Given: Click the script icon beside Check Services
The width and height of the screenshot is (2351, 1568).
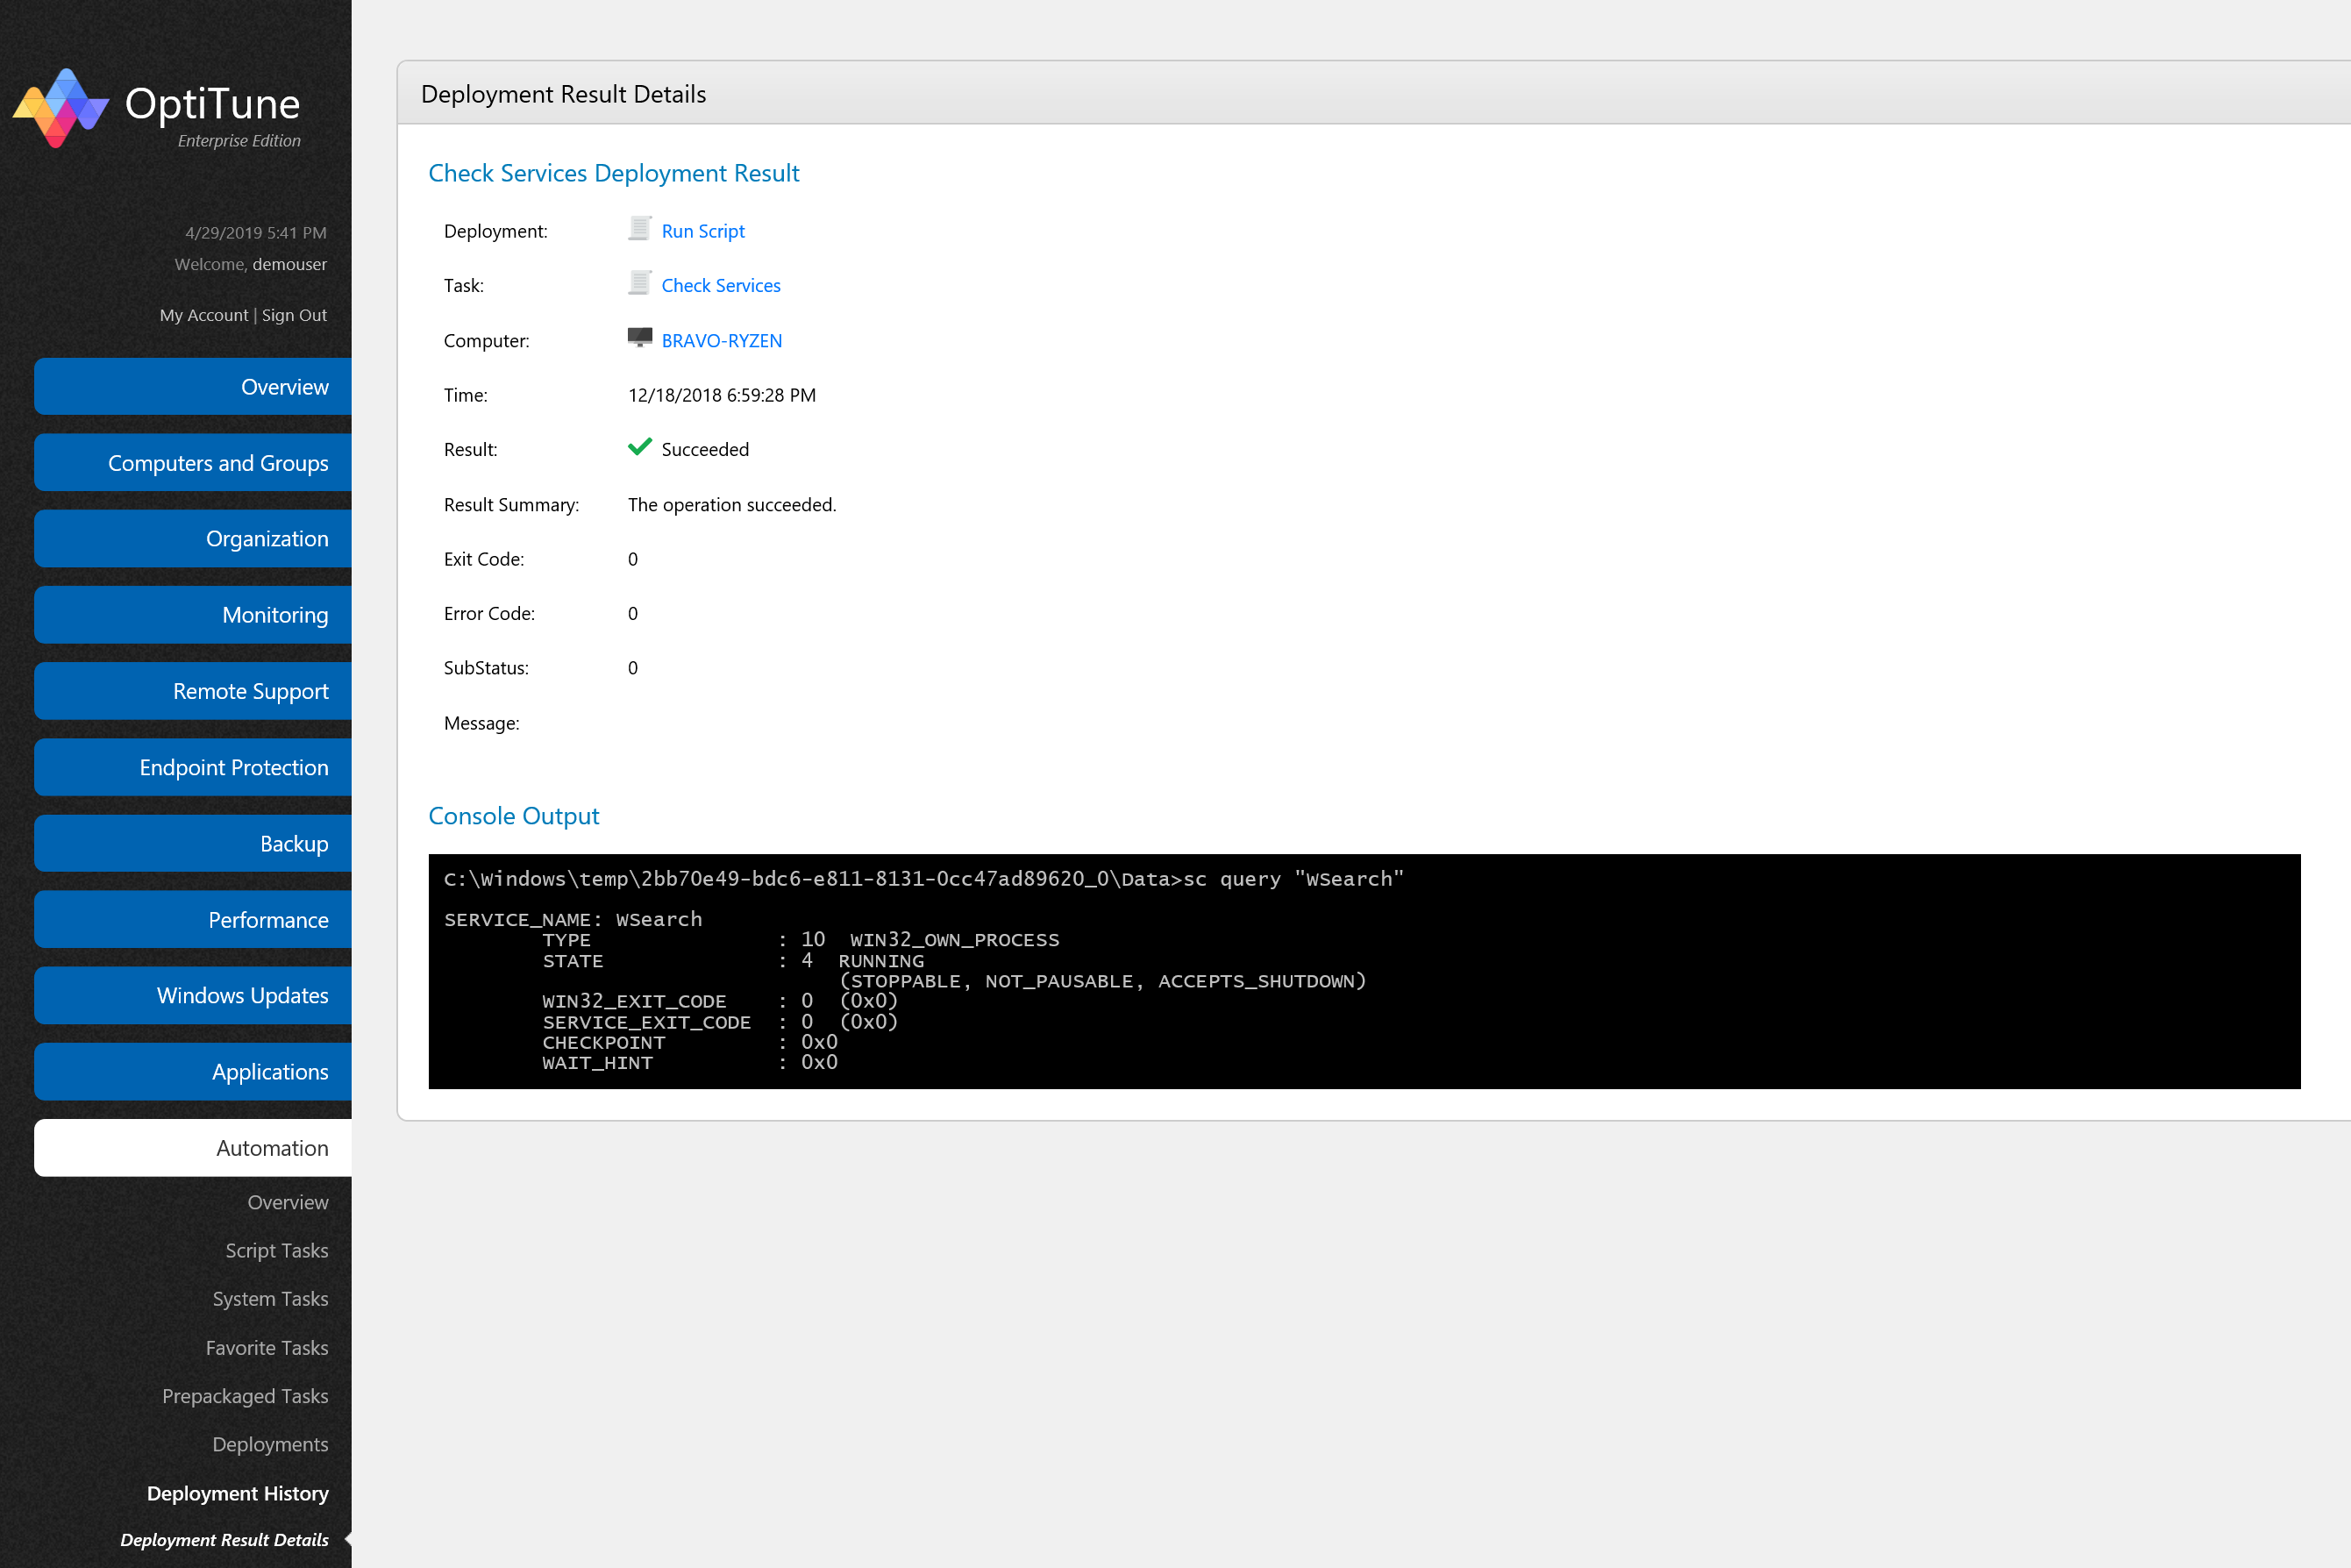Looking at the screenshot, I should [638, 283].
